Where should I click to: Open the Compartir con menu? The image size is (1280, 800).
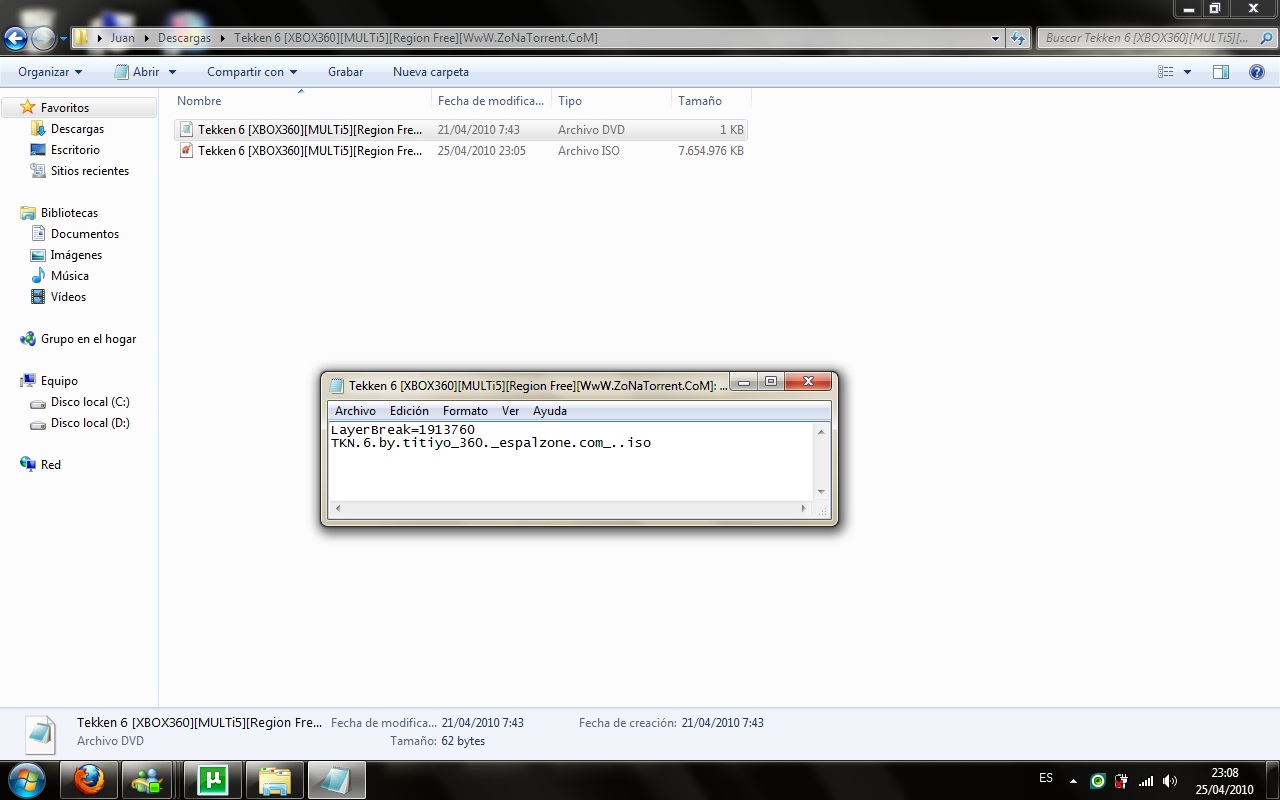pyautogui.click(x=252, y=72)
